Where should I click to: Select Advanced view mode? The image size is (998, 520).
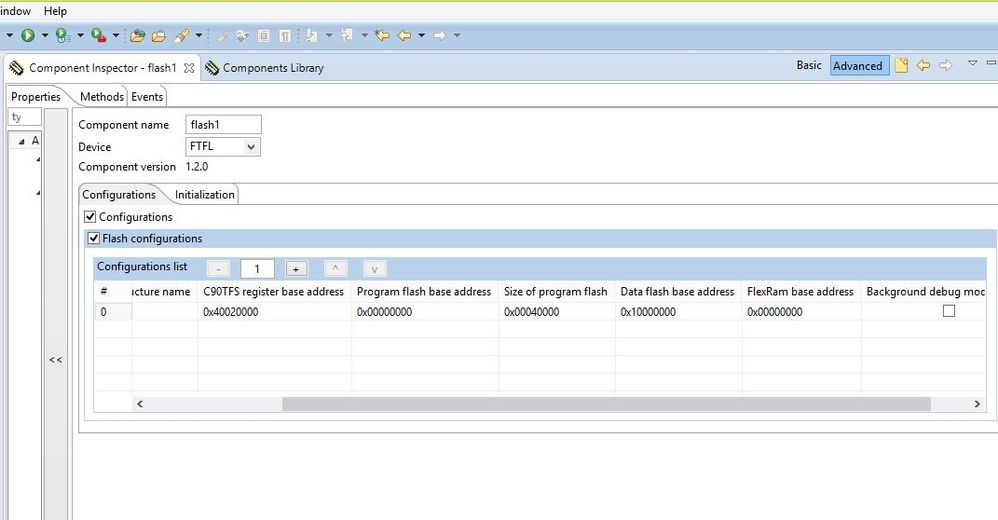858,66
